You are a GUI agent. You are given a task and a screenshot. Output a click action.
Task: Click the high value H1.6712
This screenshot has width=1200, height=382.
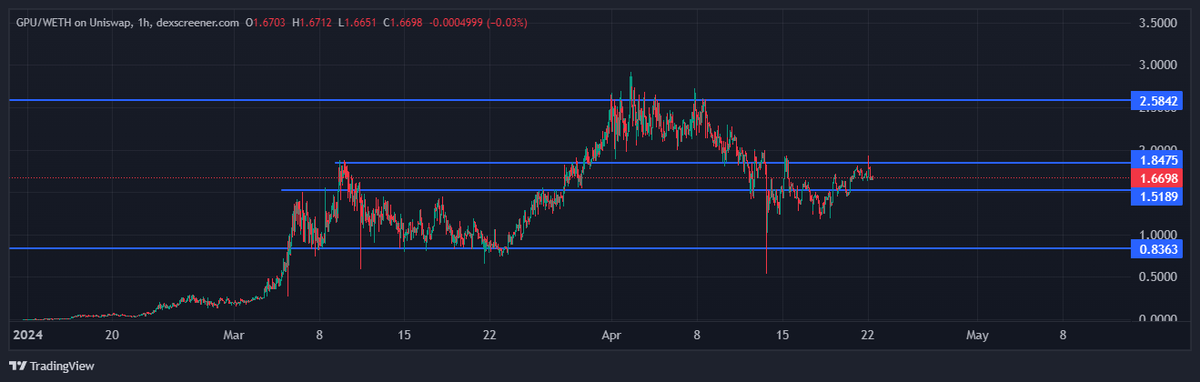pyautogui.click(x=313, y=22)
